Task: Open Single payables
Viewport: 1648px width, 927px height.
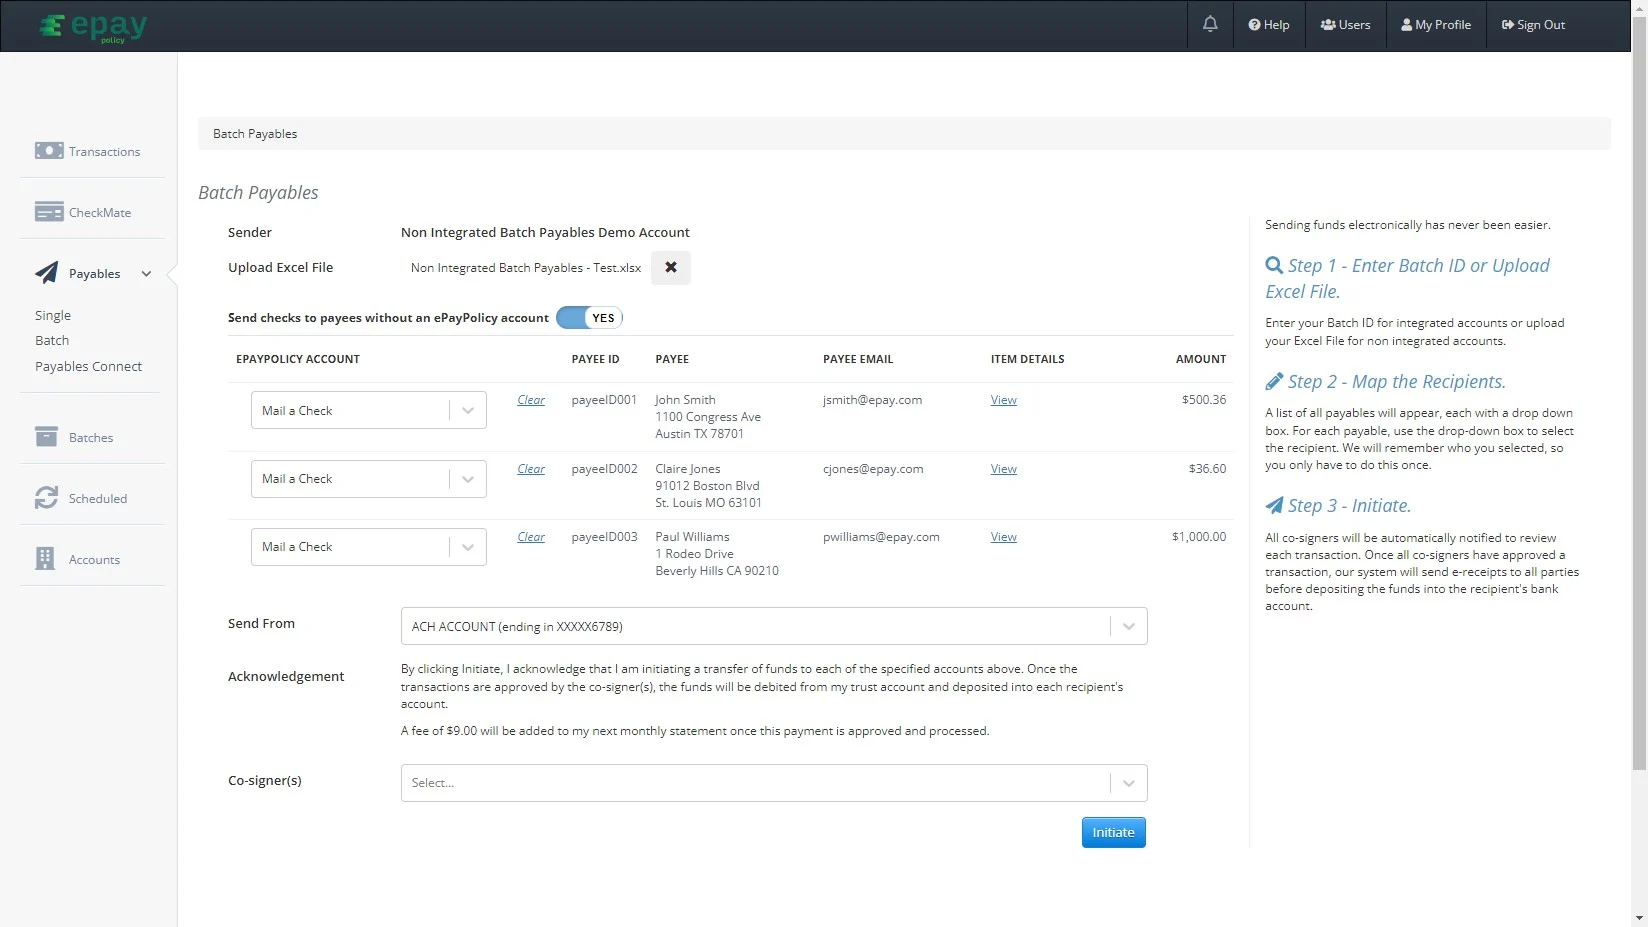Action: (x=53, y=315)
